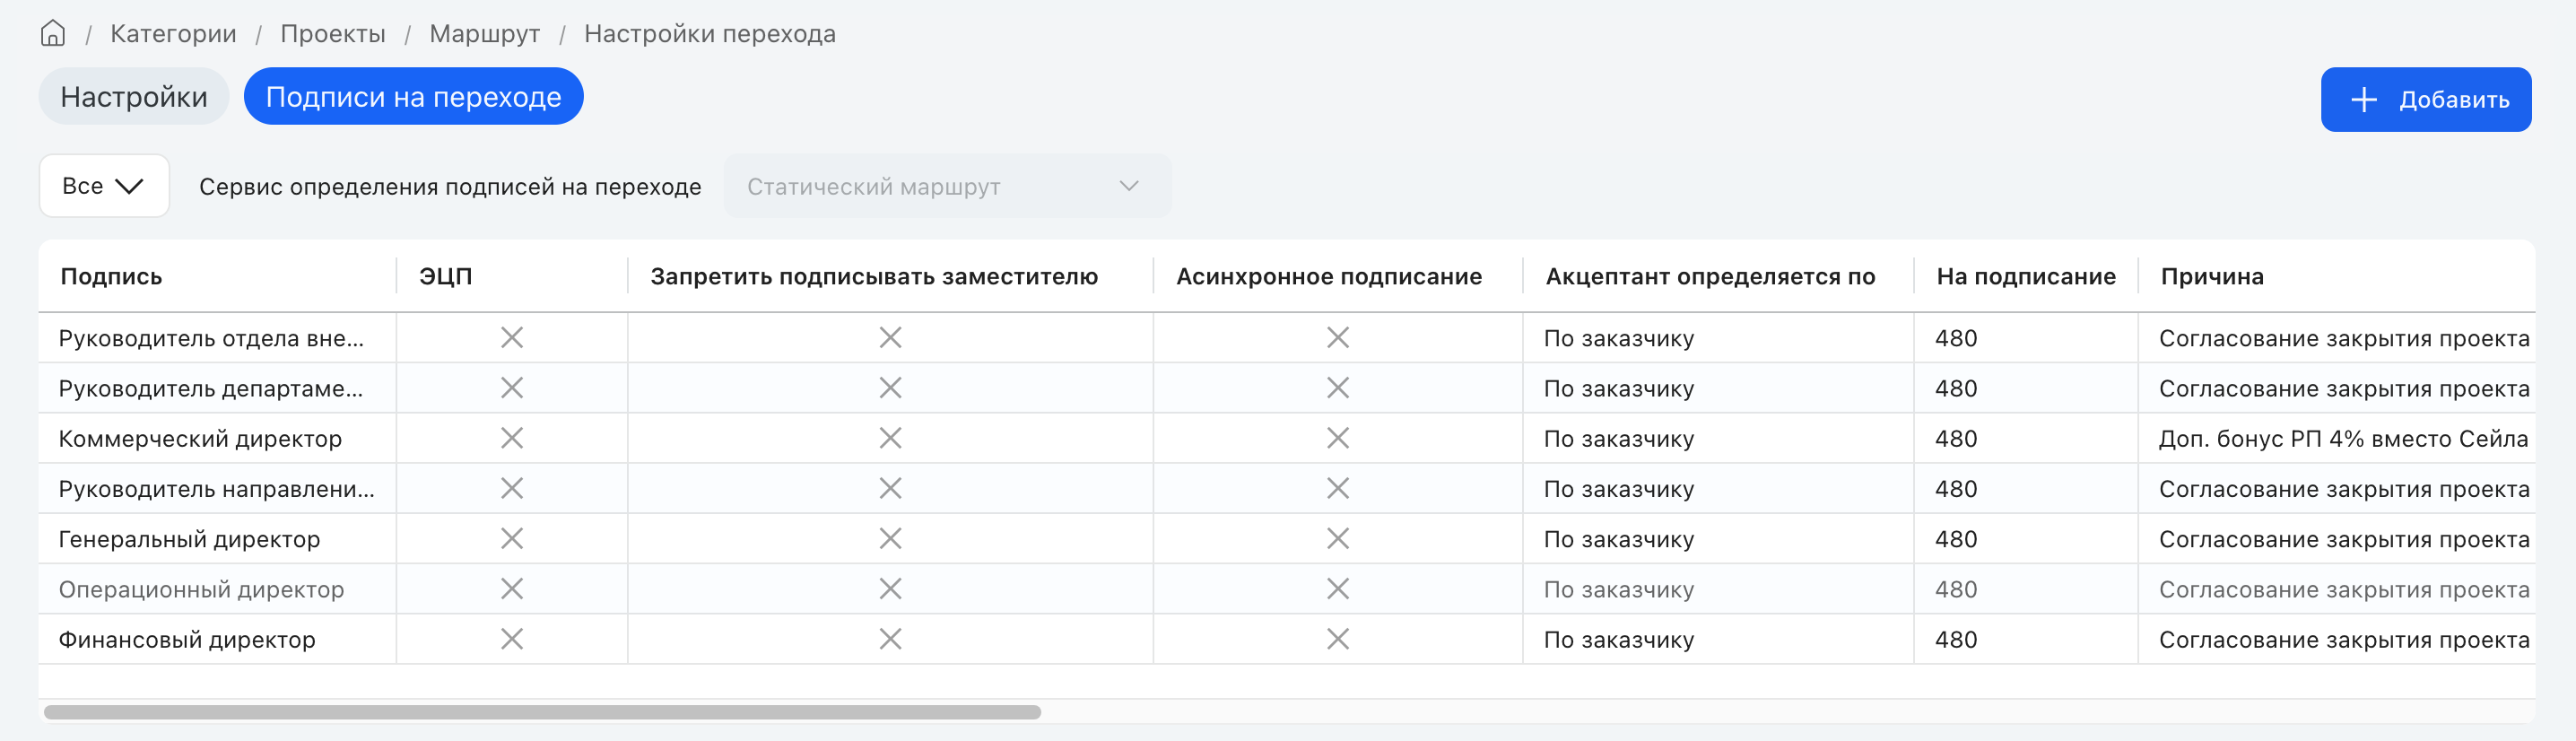This screenshot has width=2576, height=741.
Task: Select the Руководитель направлени... signature row
Action: [216, 488]
